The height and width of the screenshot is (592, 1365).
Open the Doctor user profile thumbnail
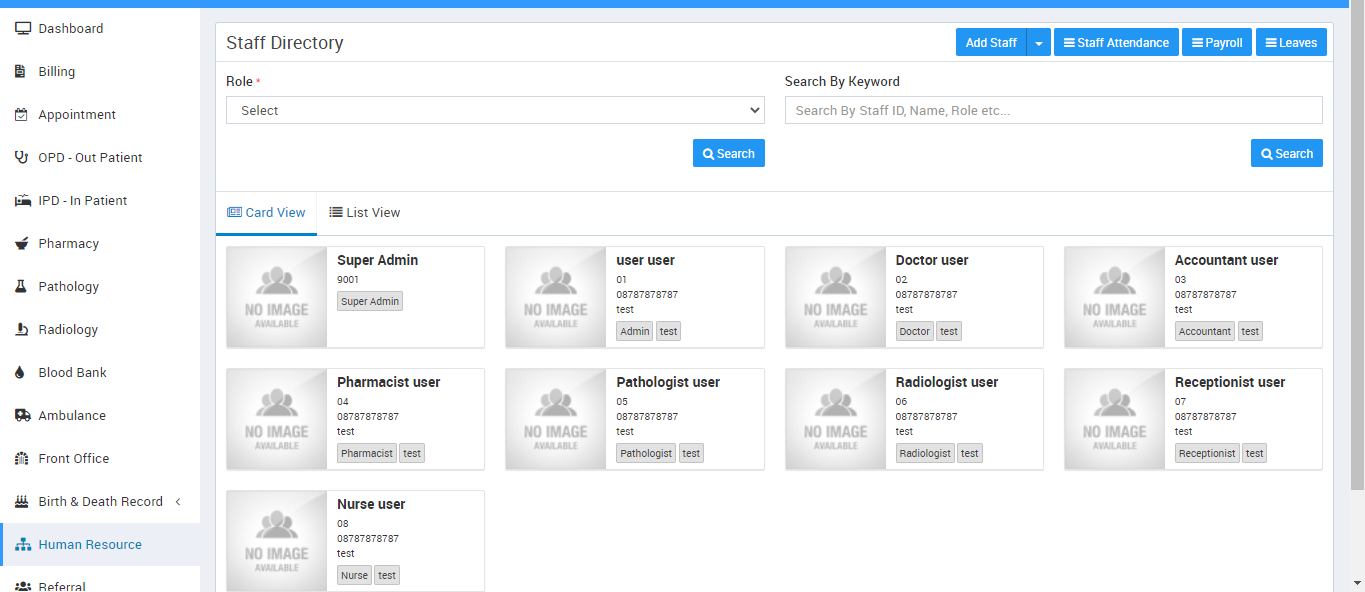point(835,297)
